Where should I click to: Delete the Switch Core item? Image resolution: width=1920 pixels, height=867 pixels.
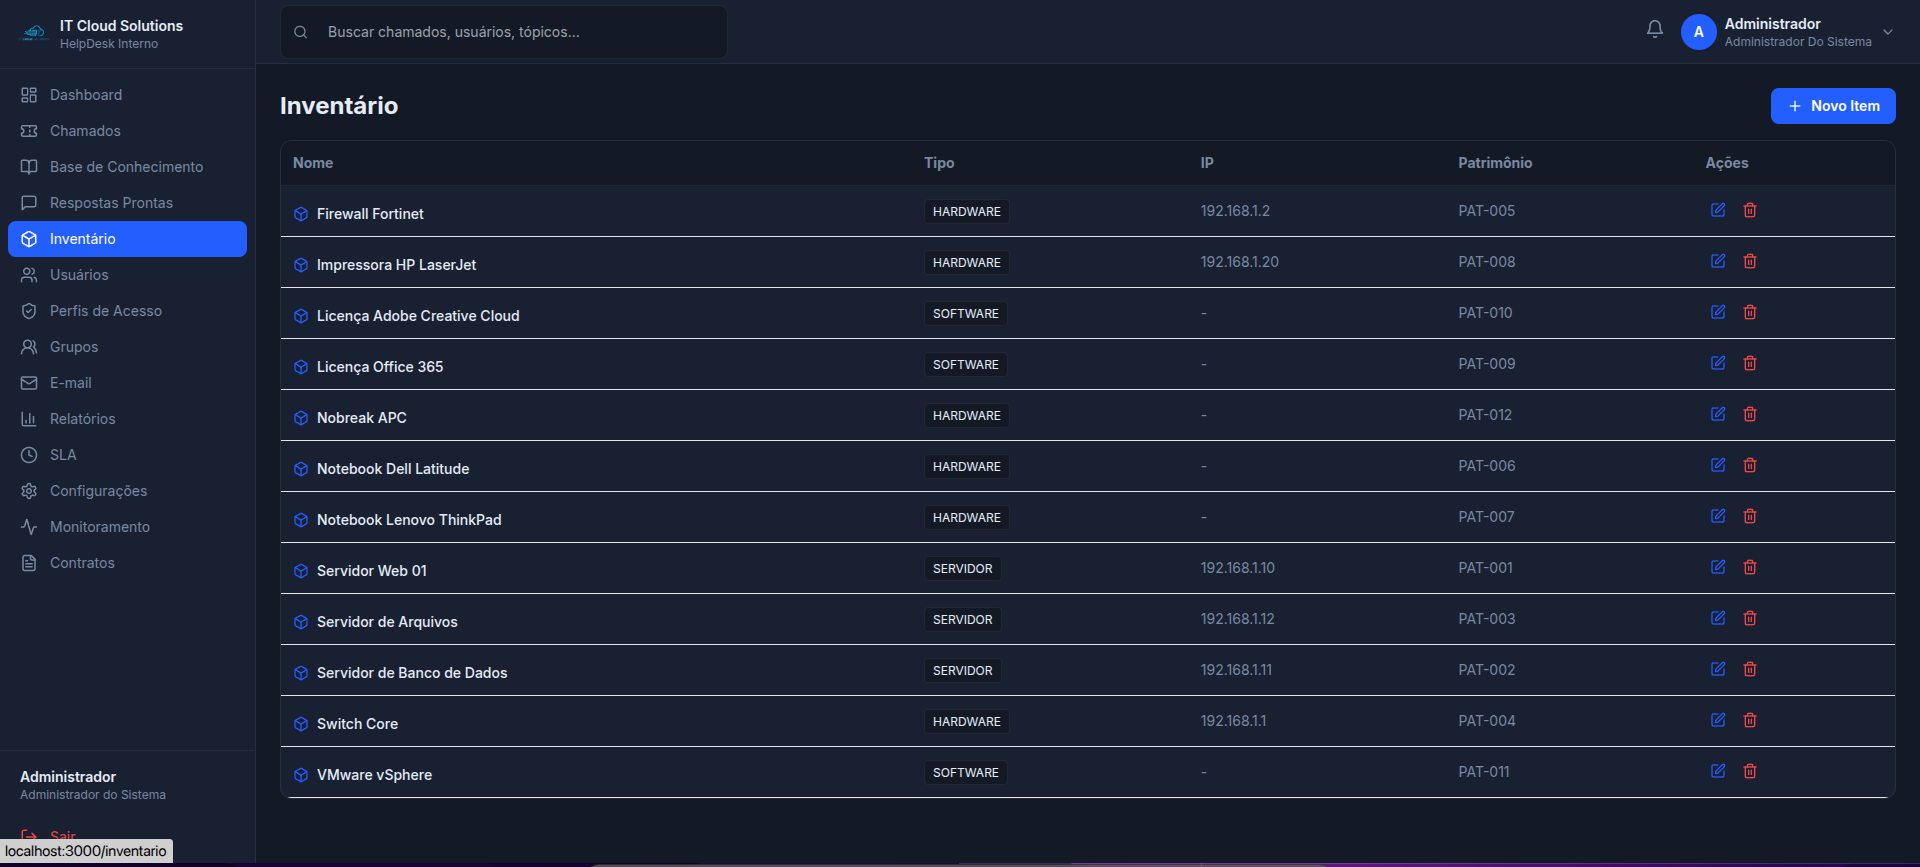pyautogui.click(x=1750, y=720)
